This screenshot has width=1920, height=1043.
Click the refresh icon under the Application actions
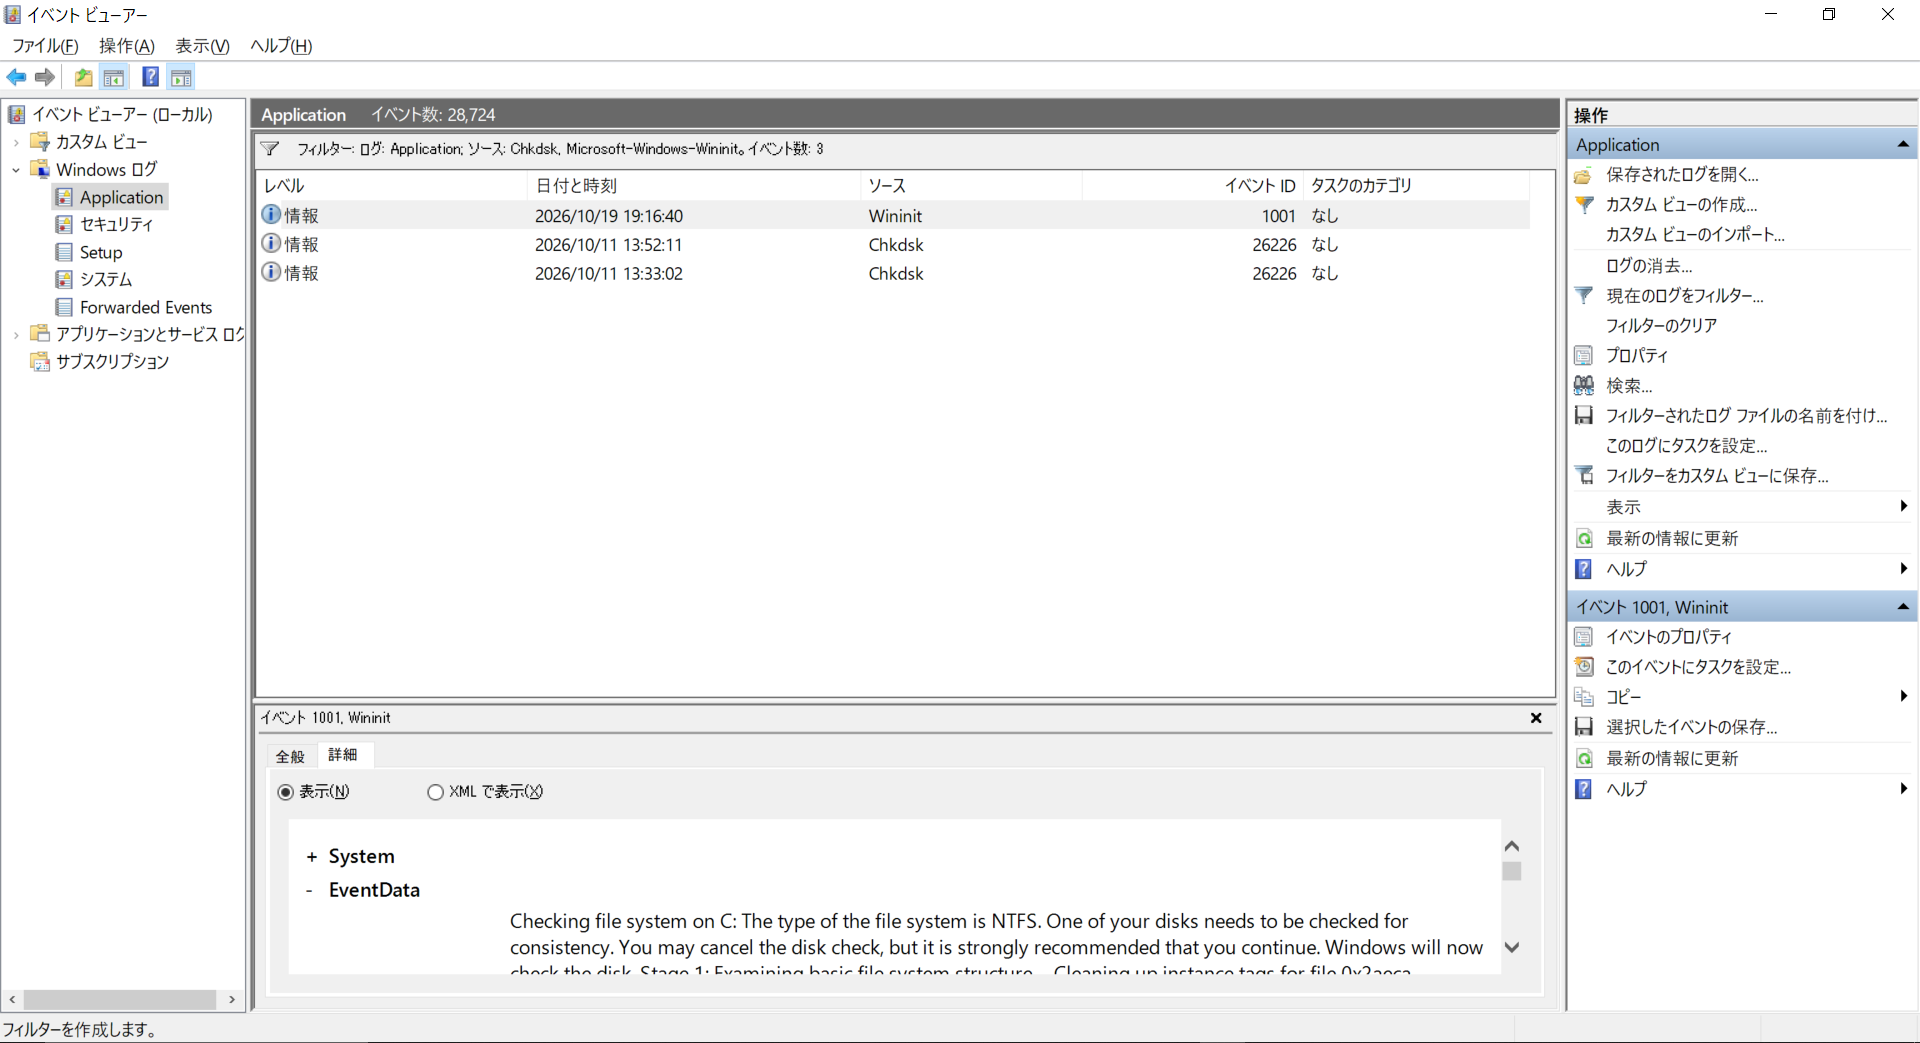1584,538
